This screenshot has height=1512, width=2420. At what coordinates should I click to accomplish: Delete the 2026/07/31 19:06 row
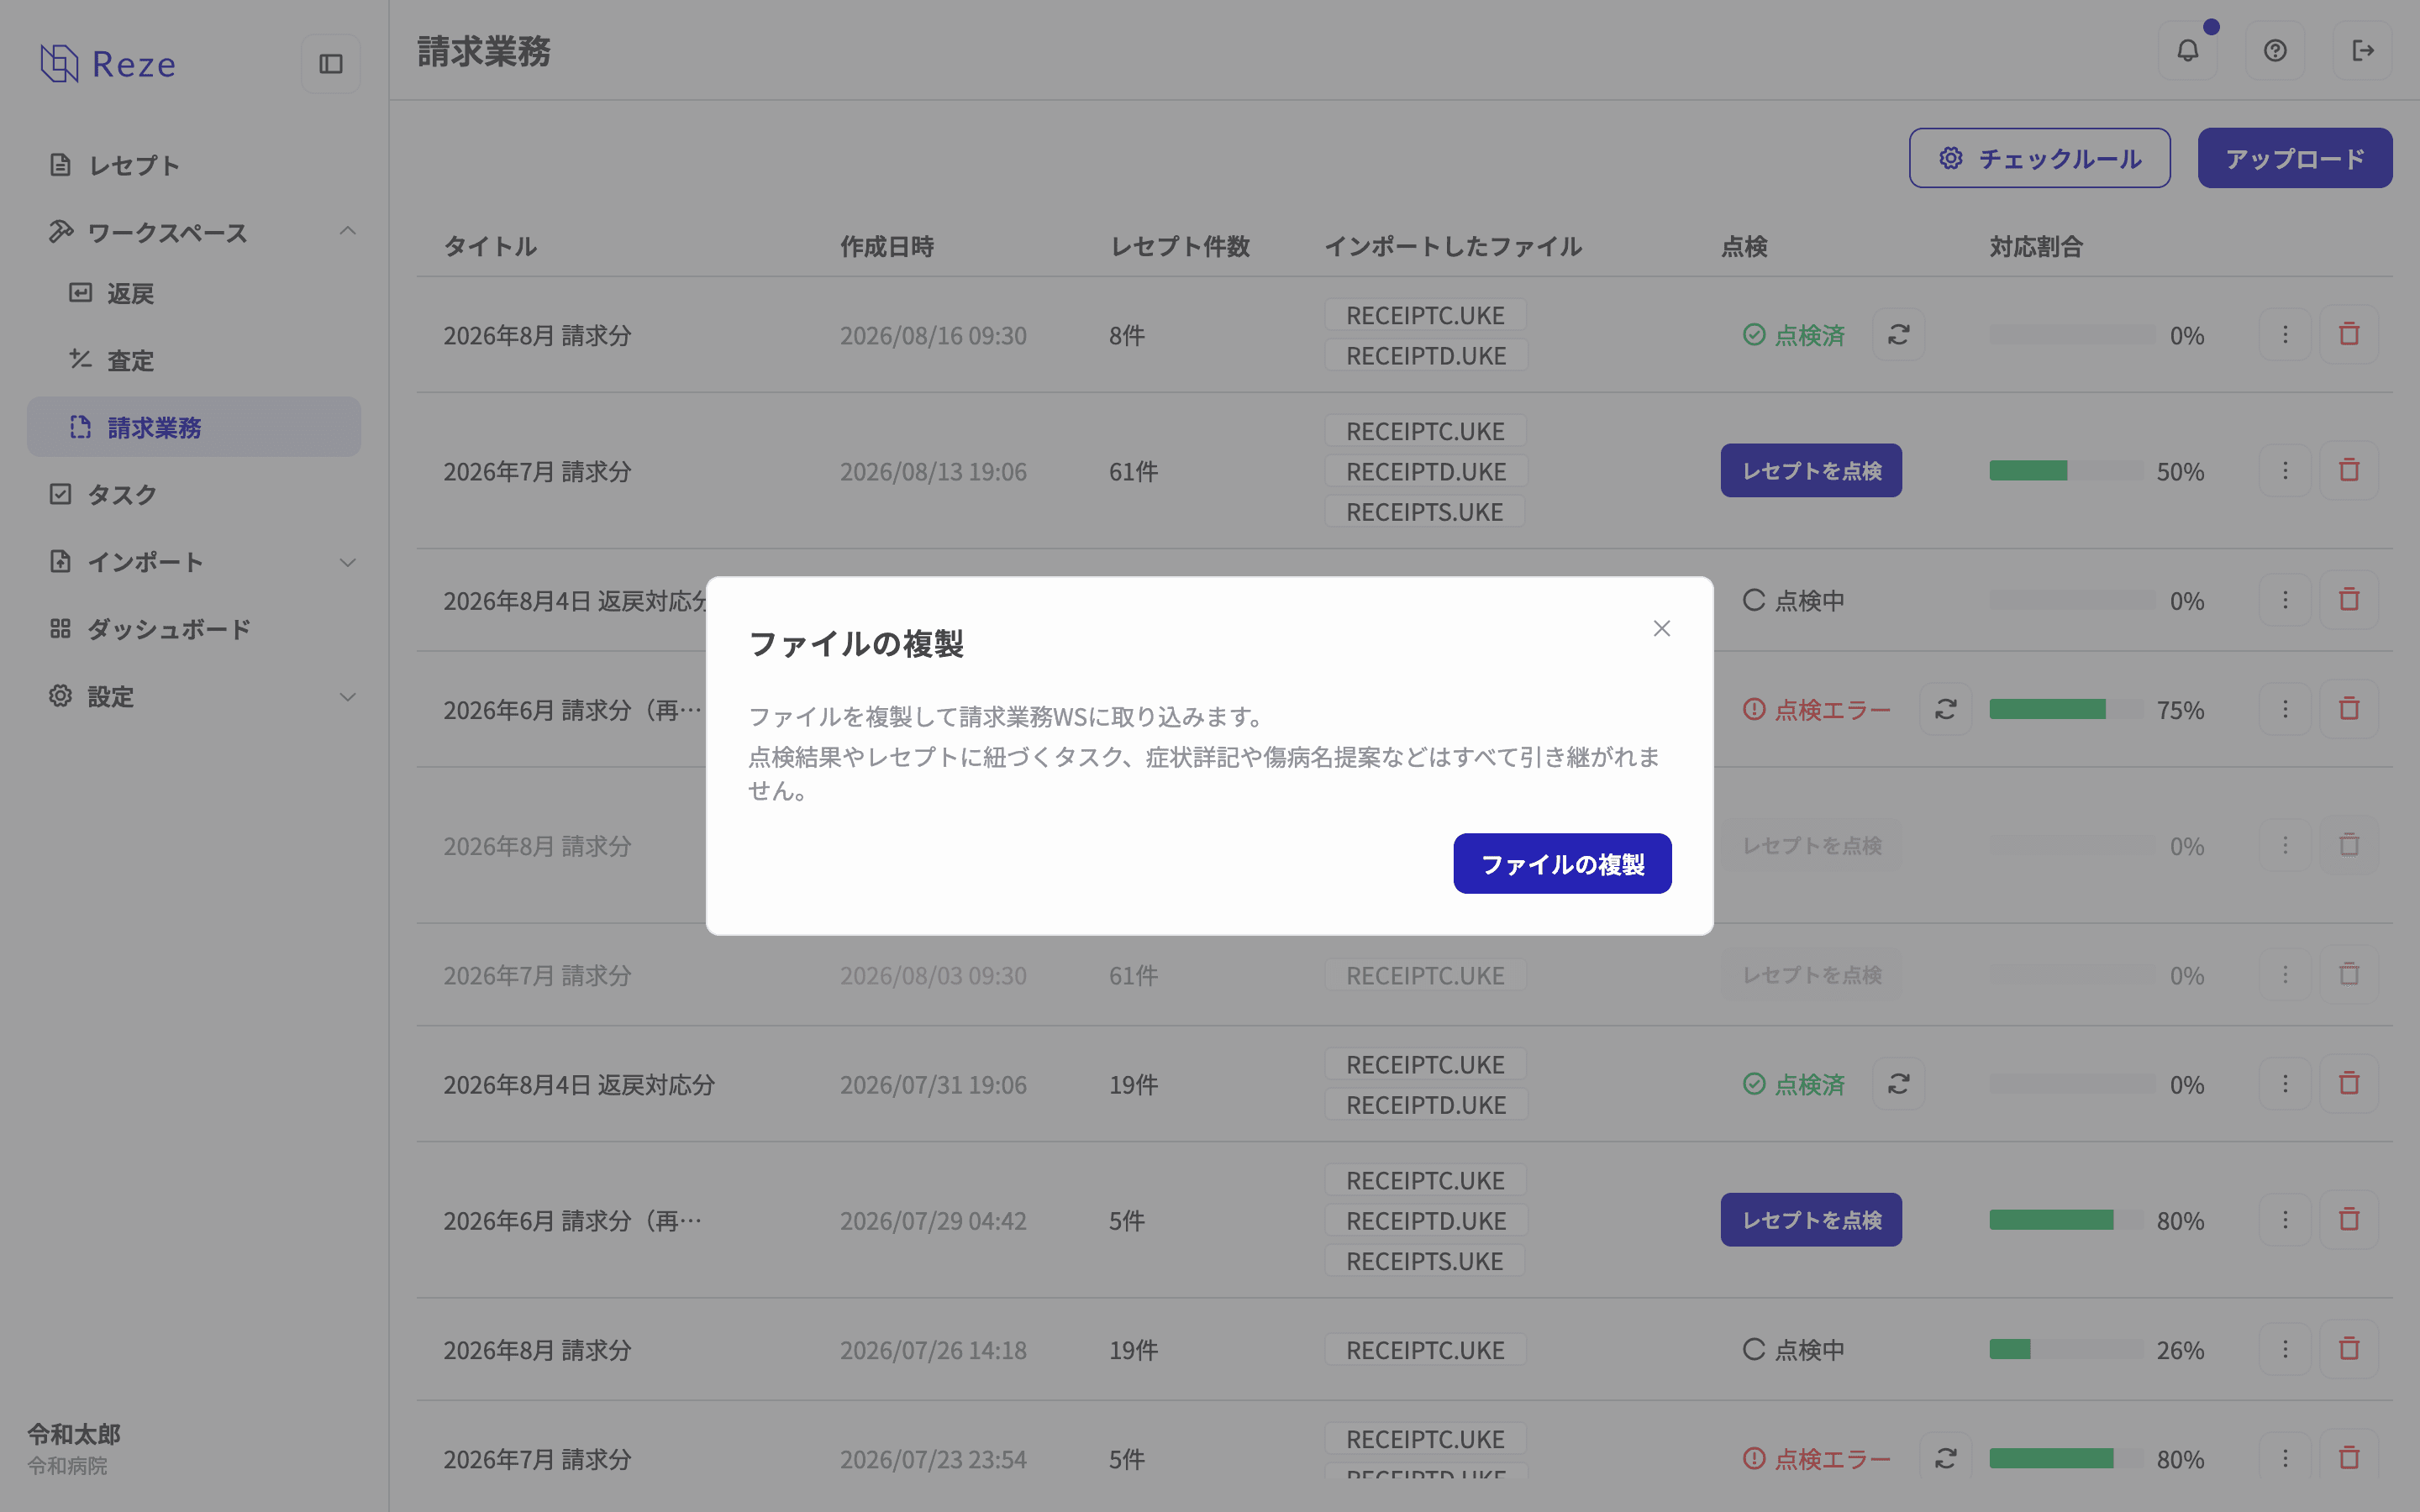[x=2349, y=1083]
